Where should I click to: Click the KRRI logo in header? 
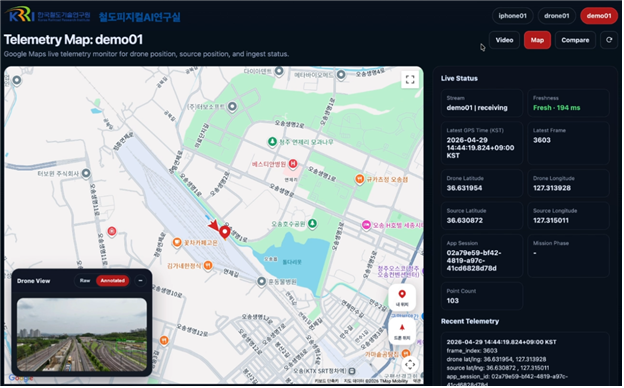click(21, 15)
